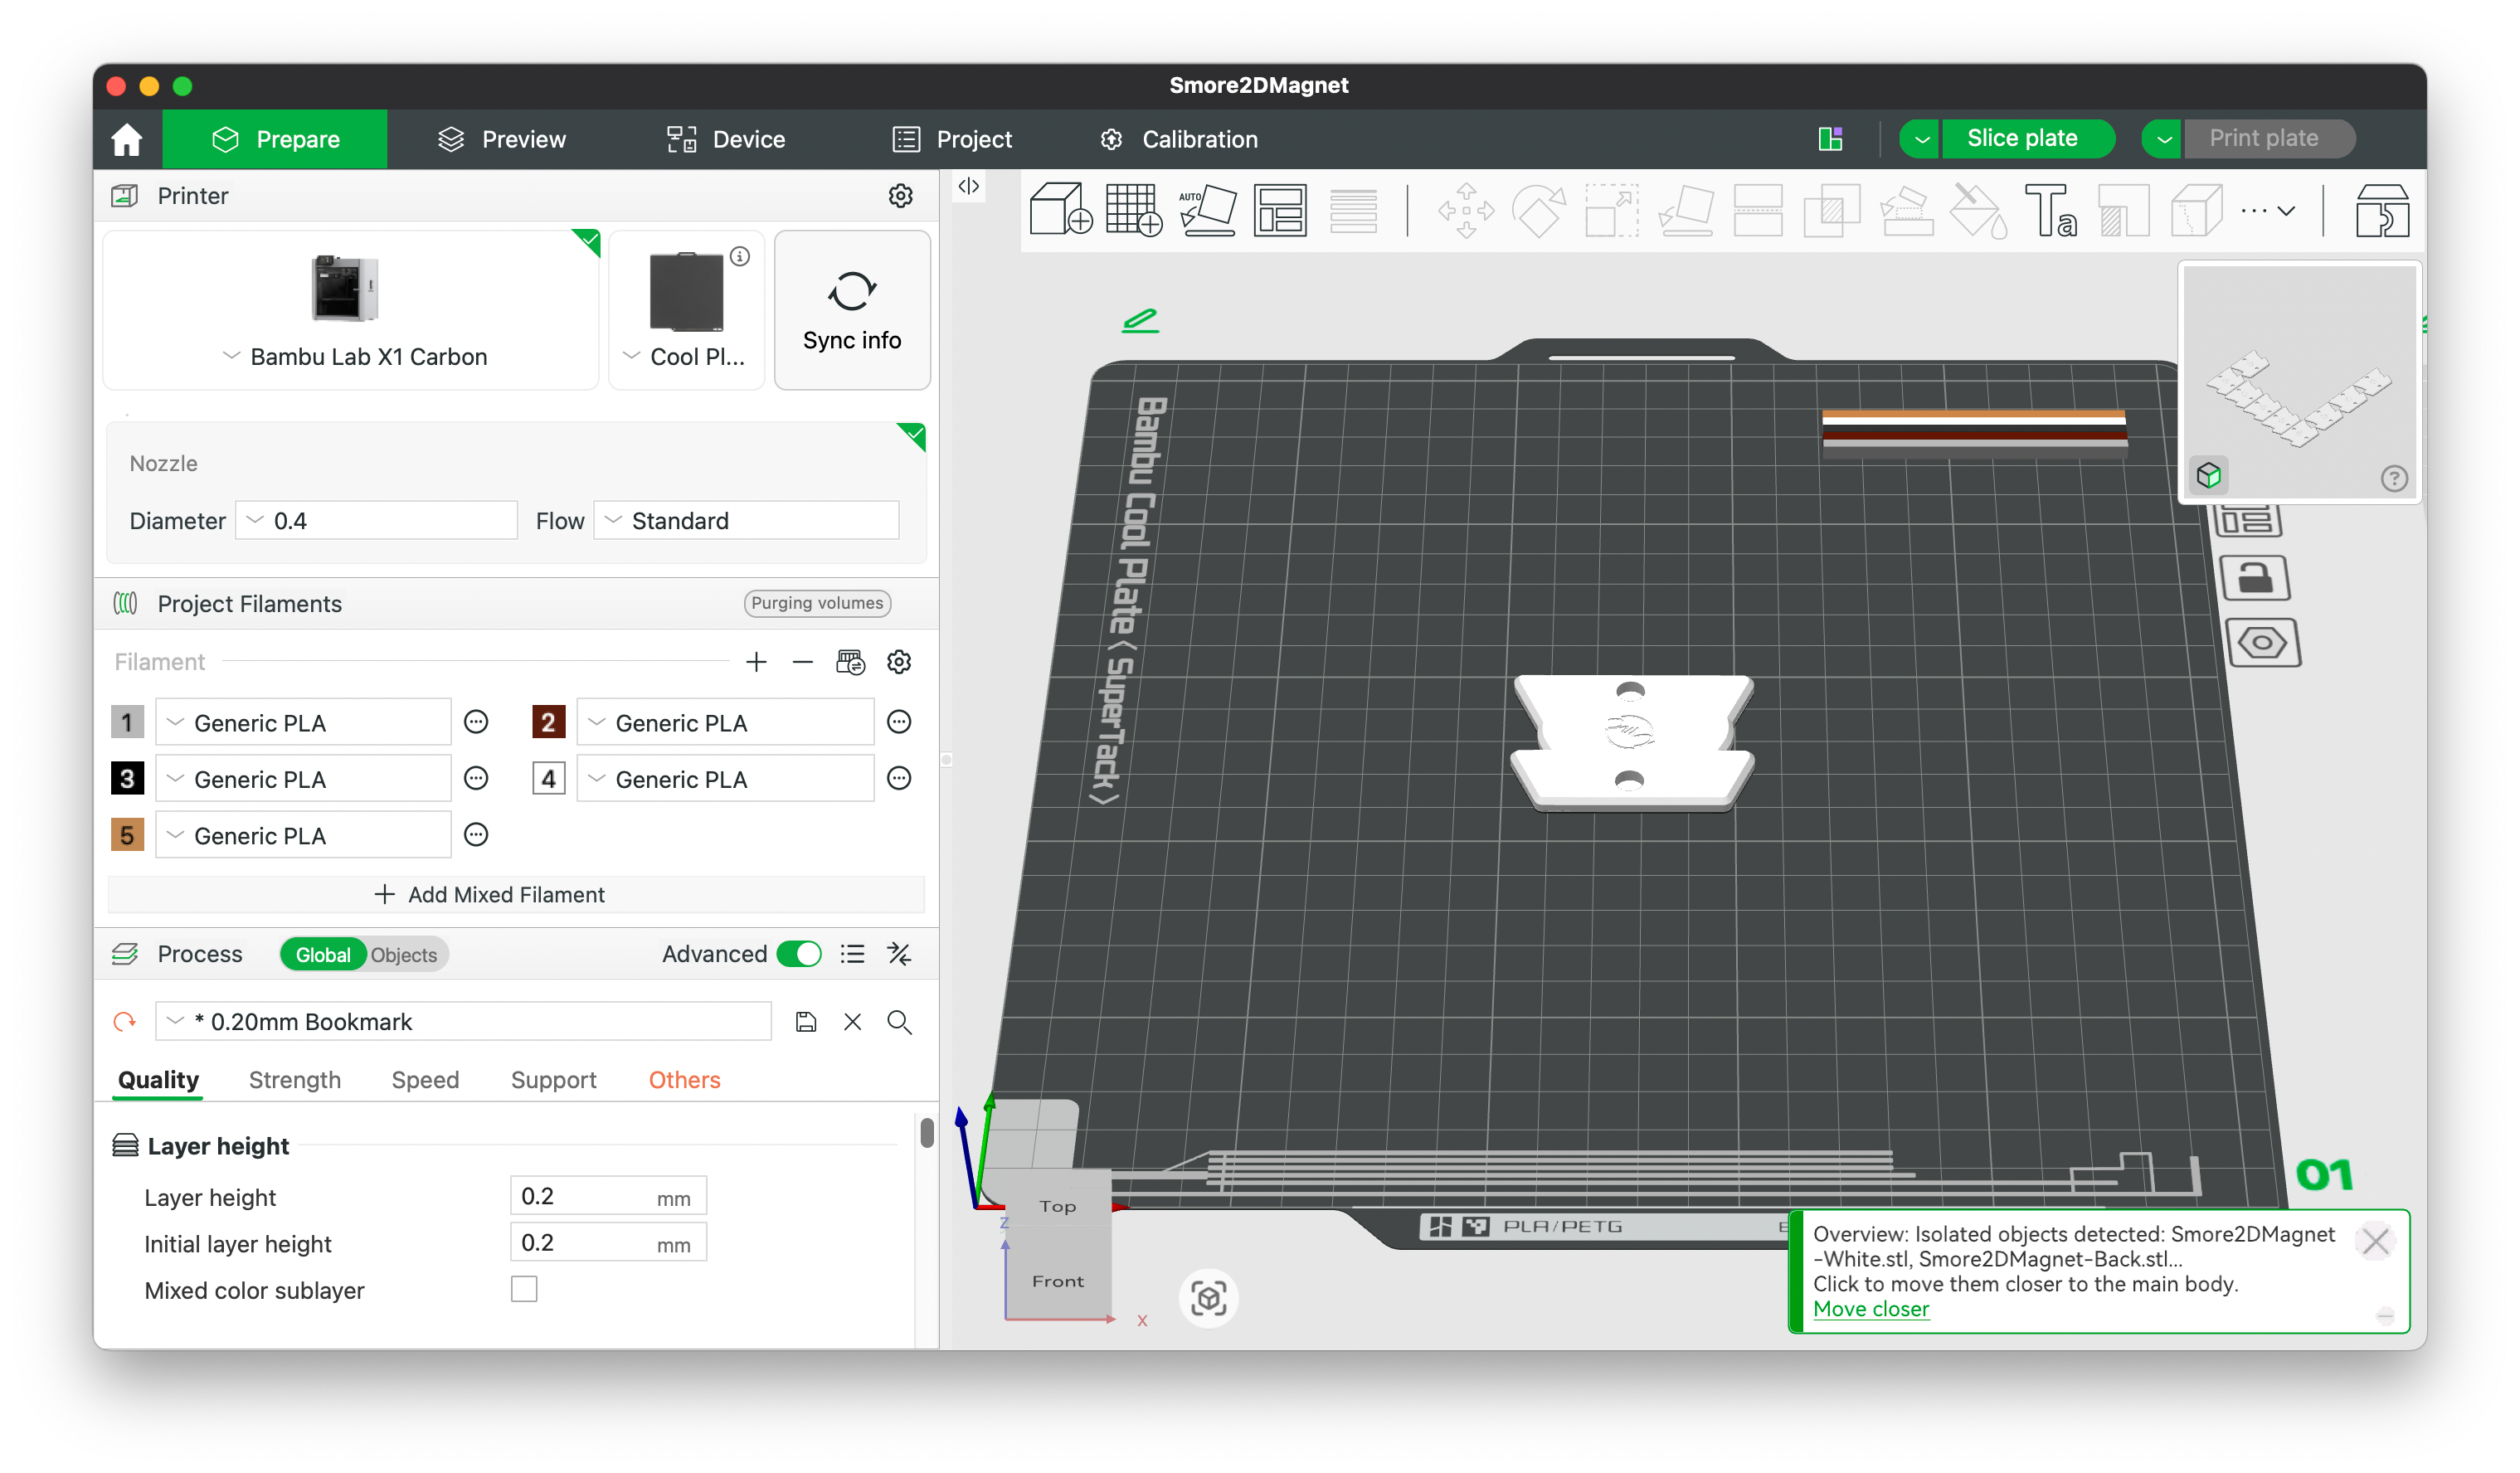Click the edit plate name pencil icon
The width and height of the screenshot is (2520, 1473).
pos(1140,320)
